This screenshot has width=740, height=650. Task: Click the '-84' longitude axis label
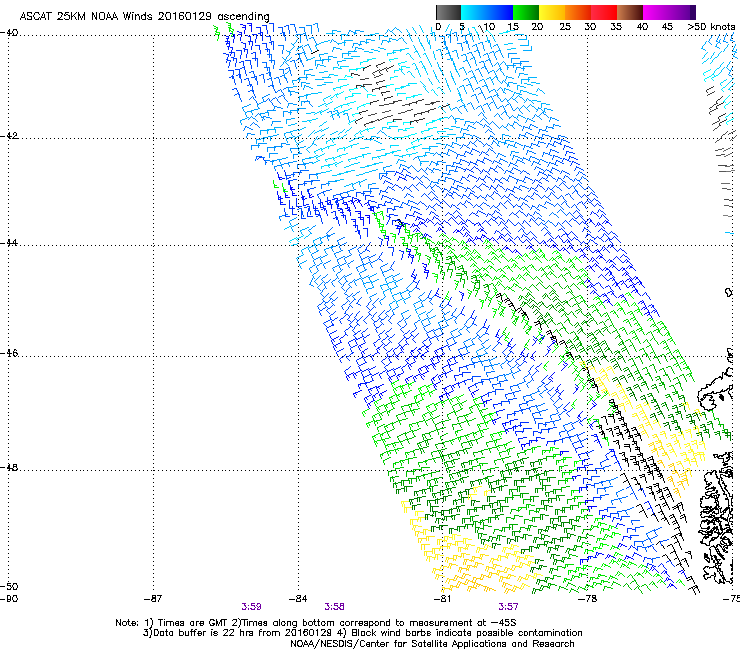(298, 599)
